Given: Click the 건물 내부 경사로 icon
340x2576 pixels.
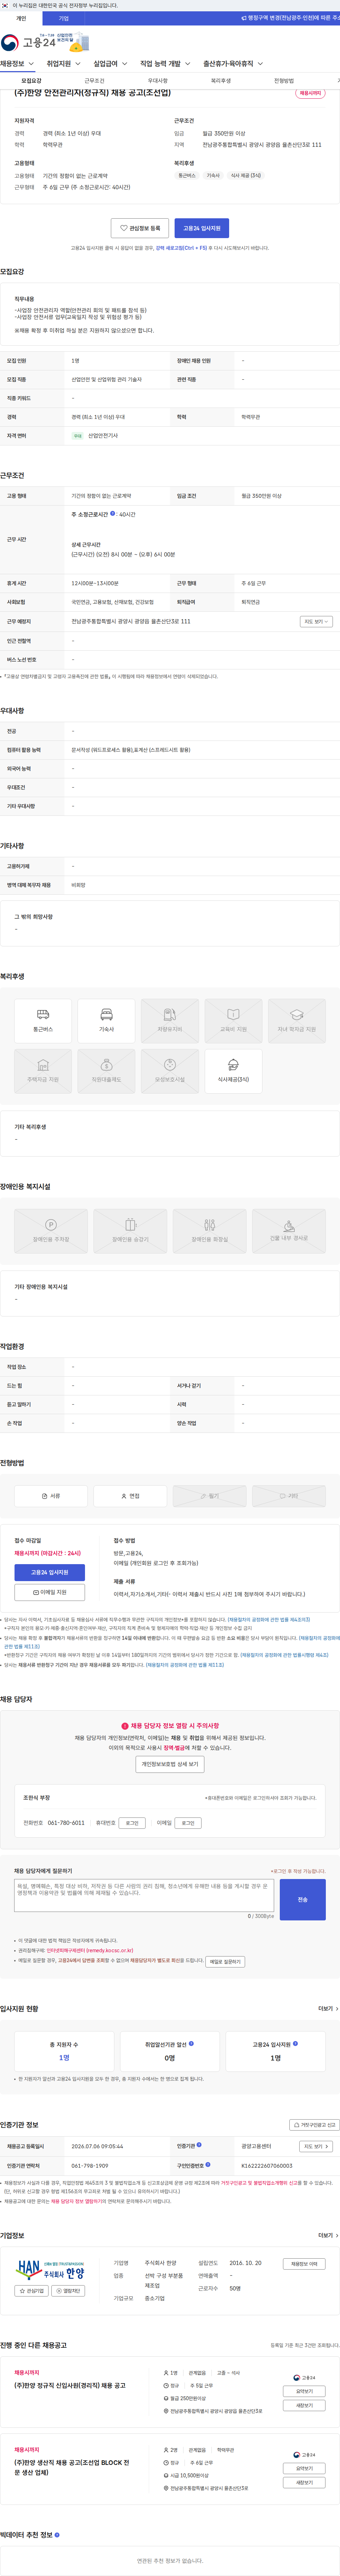Looking at the screenshot, I should 289,1231.
